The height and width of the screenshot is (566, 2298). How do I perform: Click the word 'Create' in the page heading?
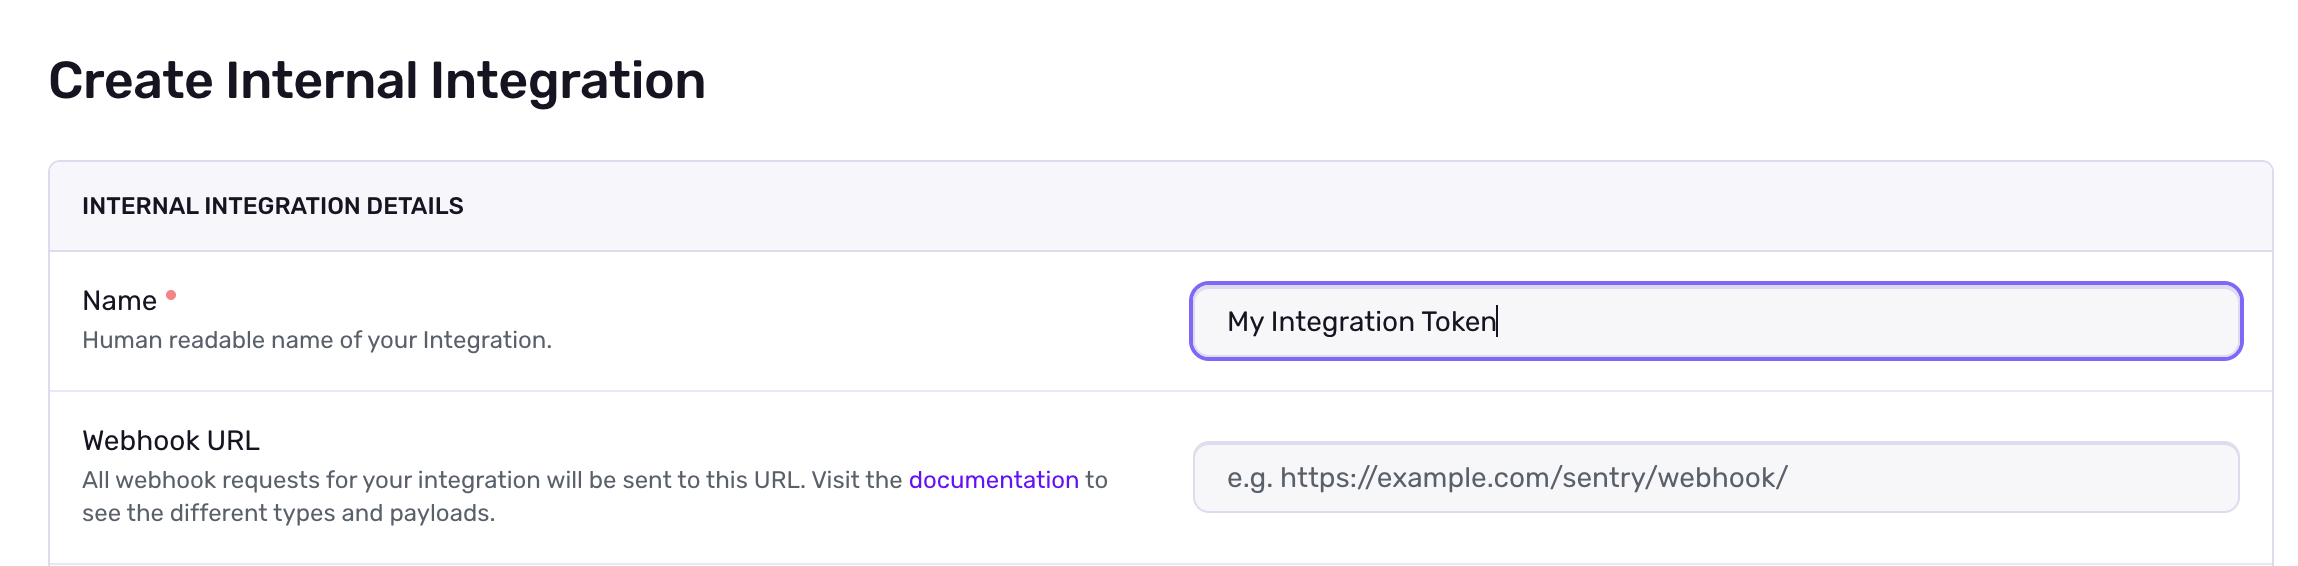click(x=130, y=80)
